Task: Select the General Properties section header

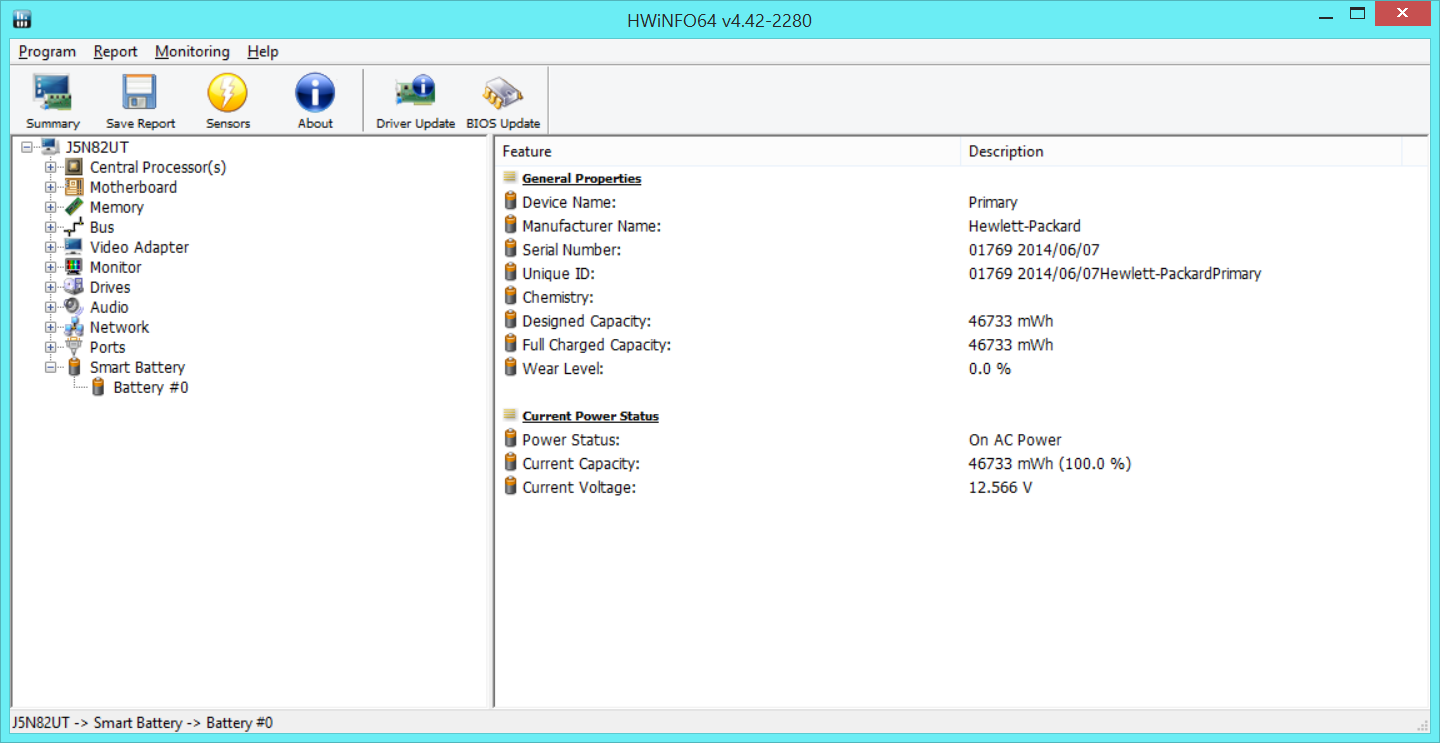Action: [582, 178]
